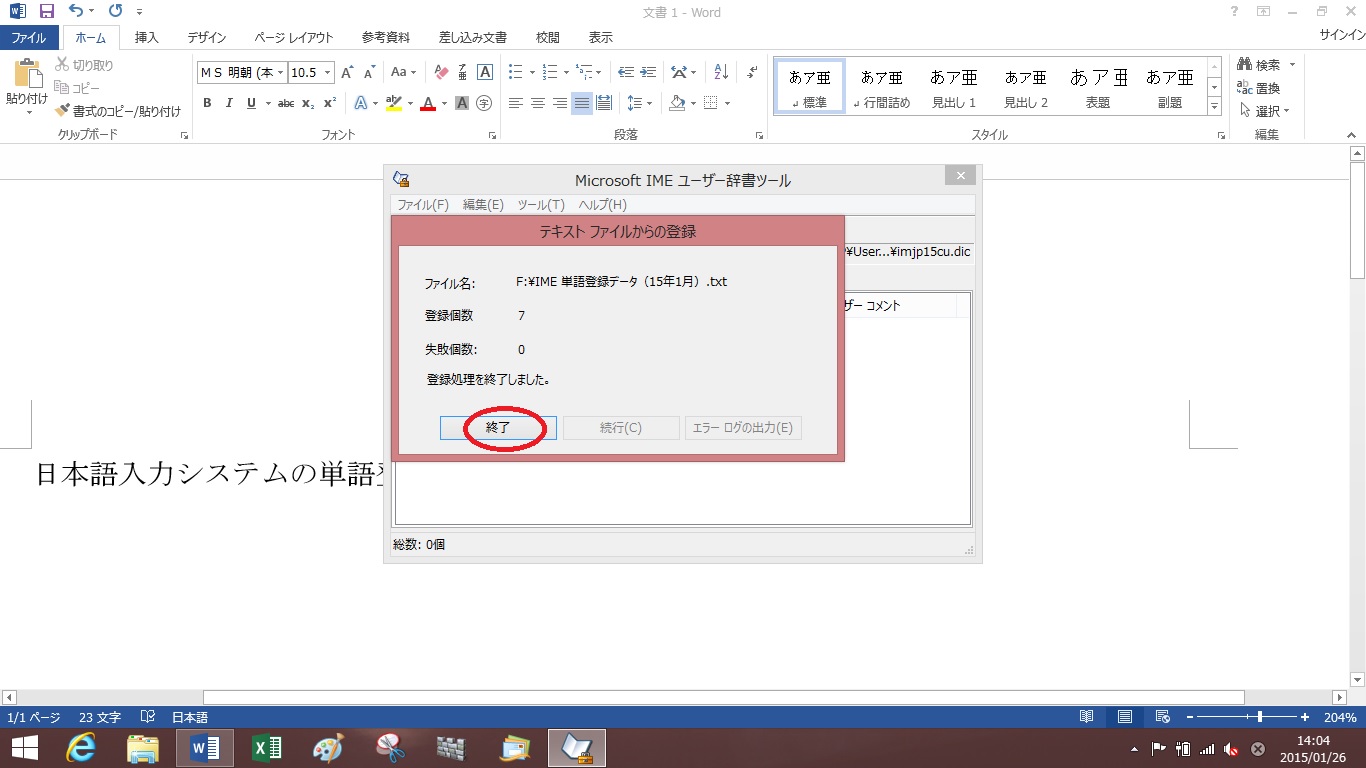Grow font size with the large A icon
The image size is (1366, 768).
click(x=347, y=72)
